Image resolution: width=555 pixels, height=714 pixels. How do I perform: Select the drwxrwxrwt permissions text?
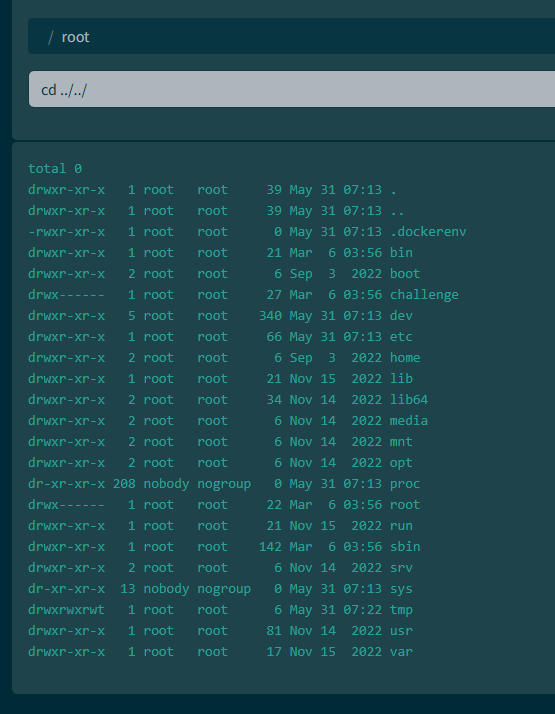point(66,610)
